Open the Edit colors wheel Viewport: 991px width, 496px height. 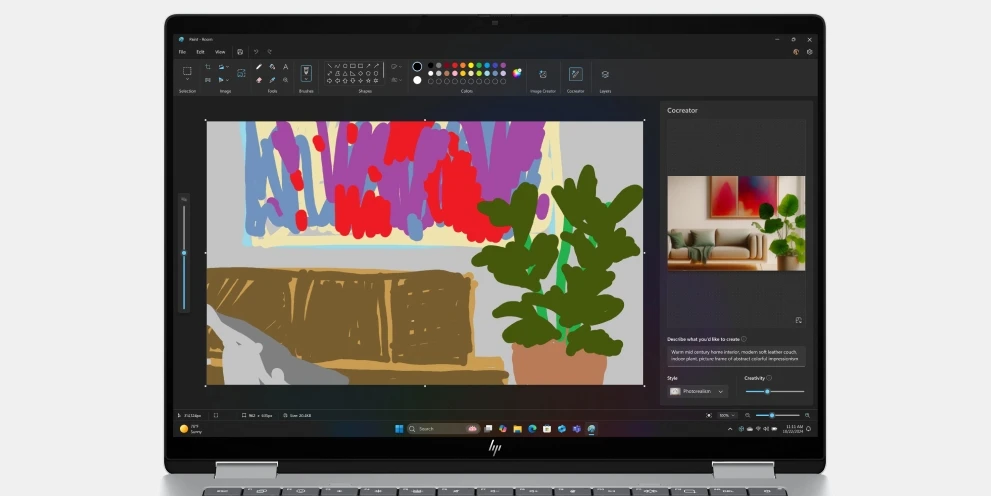[x=516, y=73]
